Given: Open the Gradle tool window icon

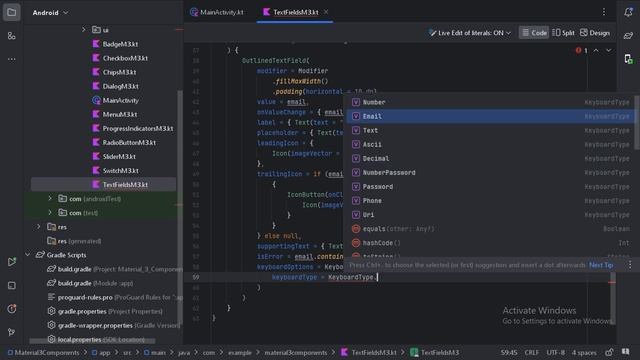Looking at the screenshot, I should pos(628,36).
